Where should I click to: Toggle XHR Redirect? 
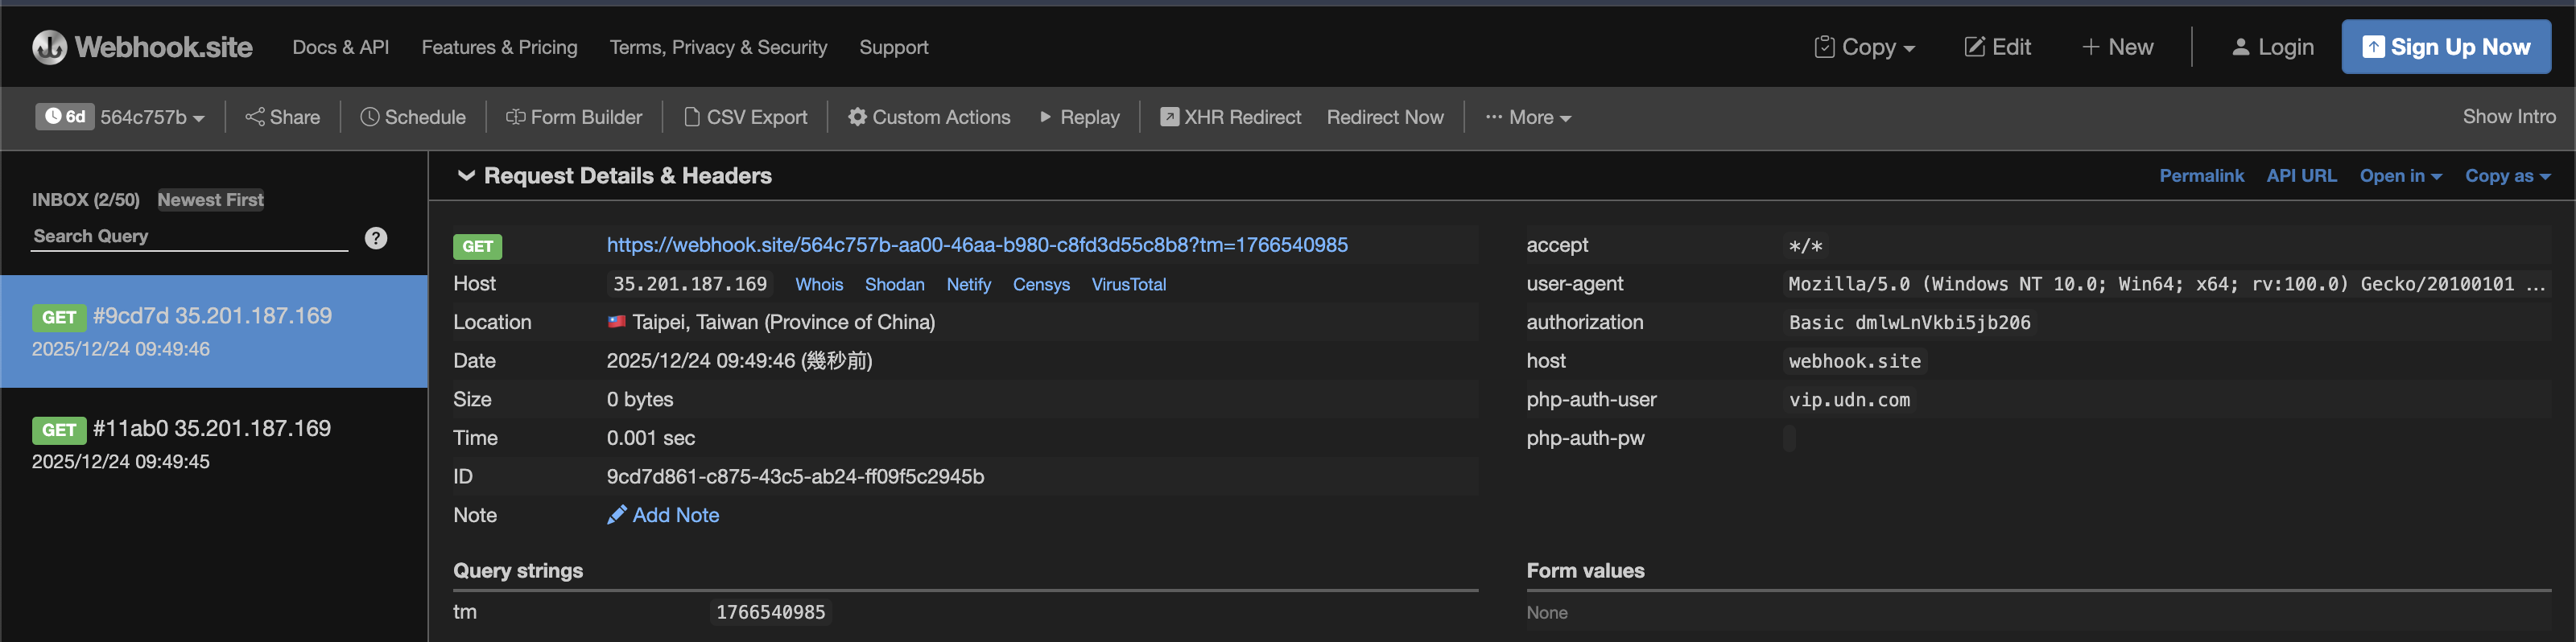tap(1230, 117)
